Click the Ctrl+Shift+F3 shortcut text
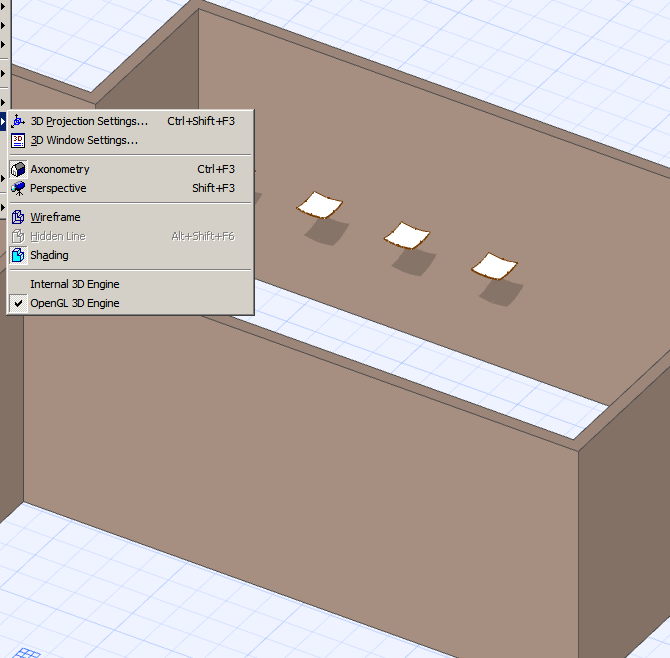670x658 pixels. tap(201, 121)
